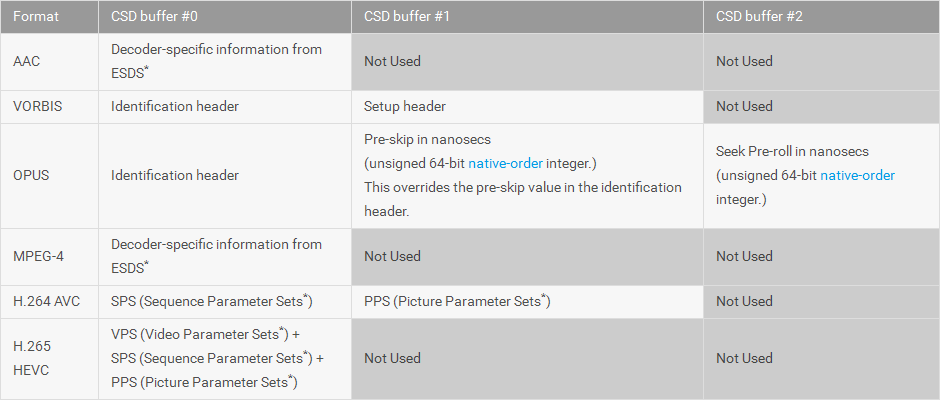Select the MPEG-4 format cell
This screenshot has height=401, width=940.
click(x=40, y=256)
